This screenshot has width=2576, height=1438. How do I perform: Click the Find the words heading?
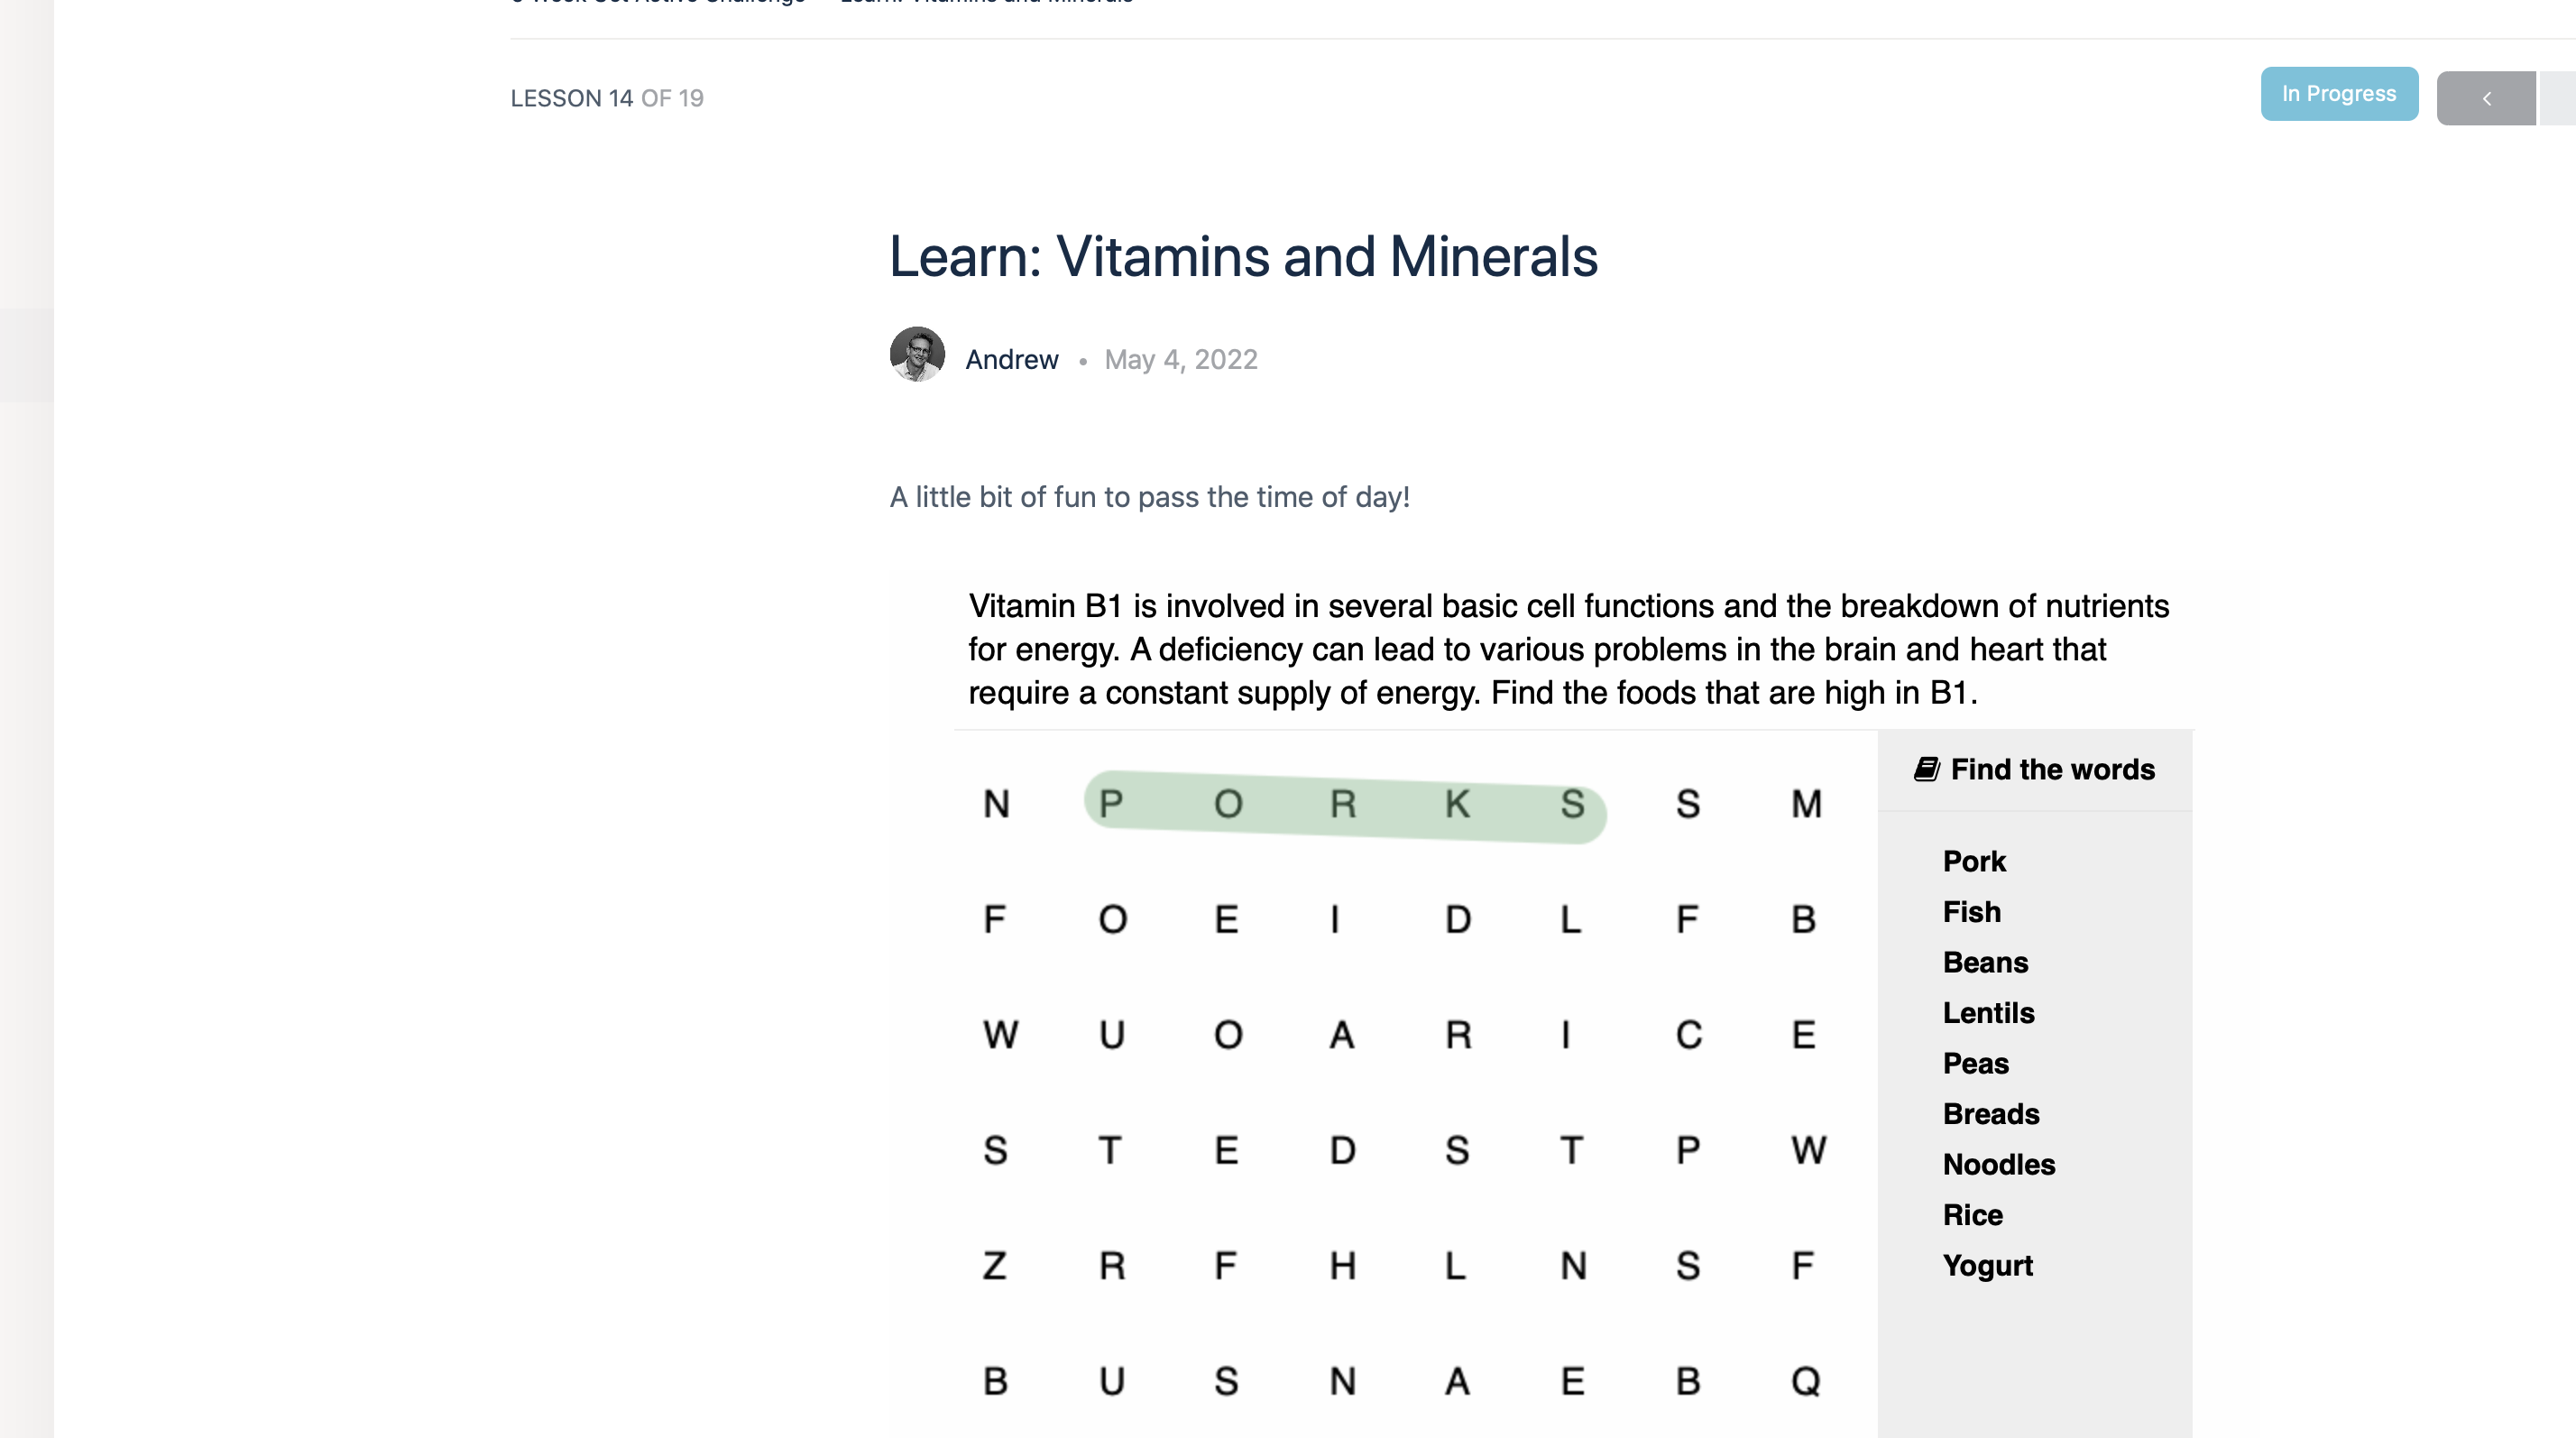pos(2052,769)
